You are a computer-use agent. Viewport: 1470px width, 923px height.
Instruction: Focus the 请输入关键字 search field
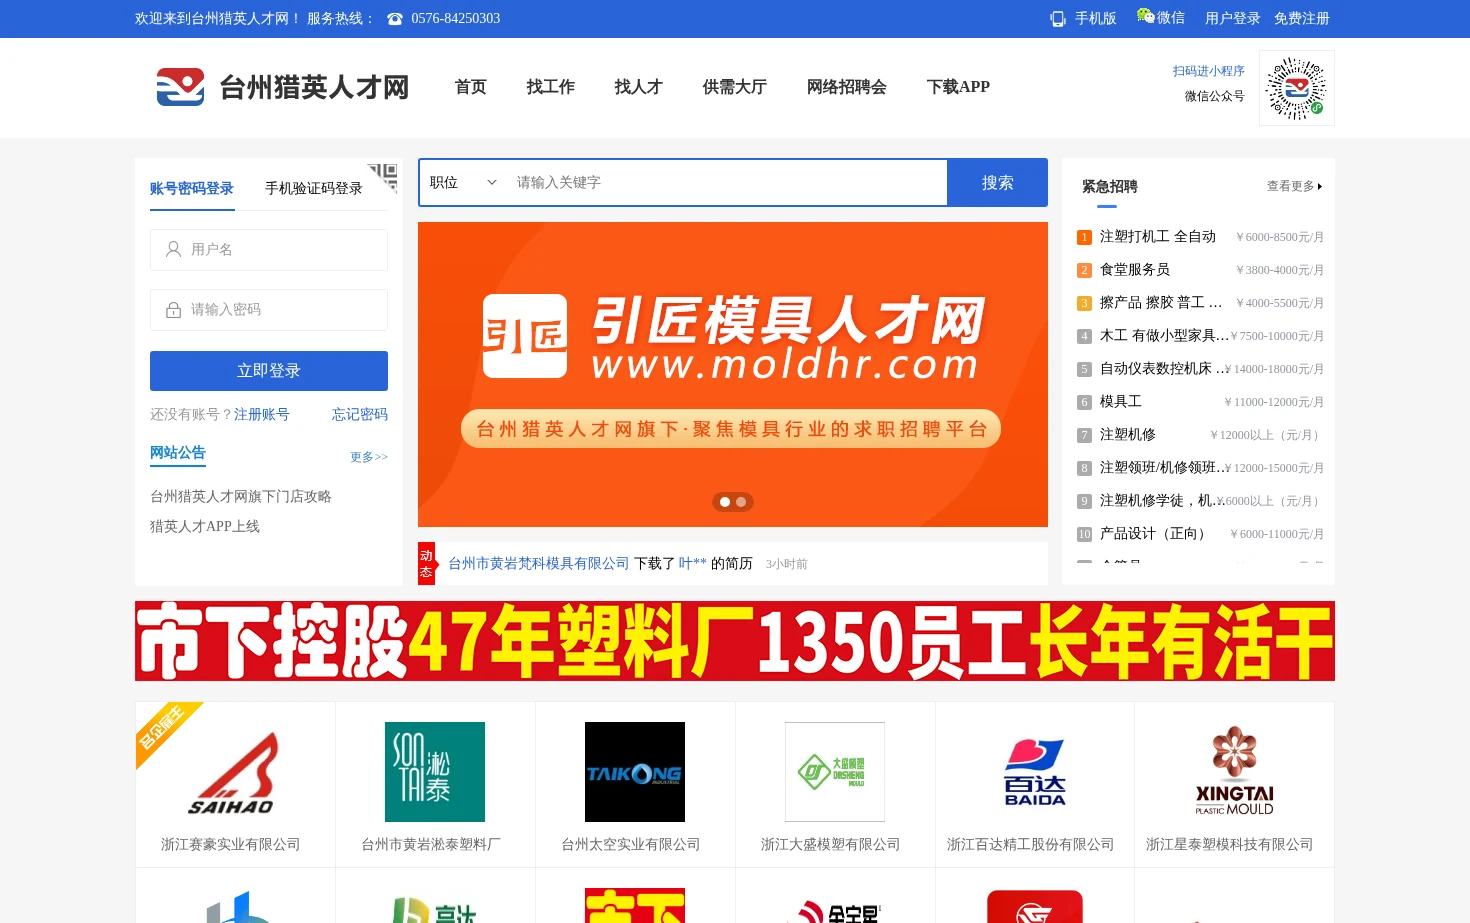point(727,182)
